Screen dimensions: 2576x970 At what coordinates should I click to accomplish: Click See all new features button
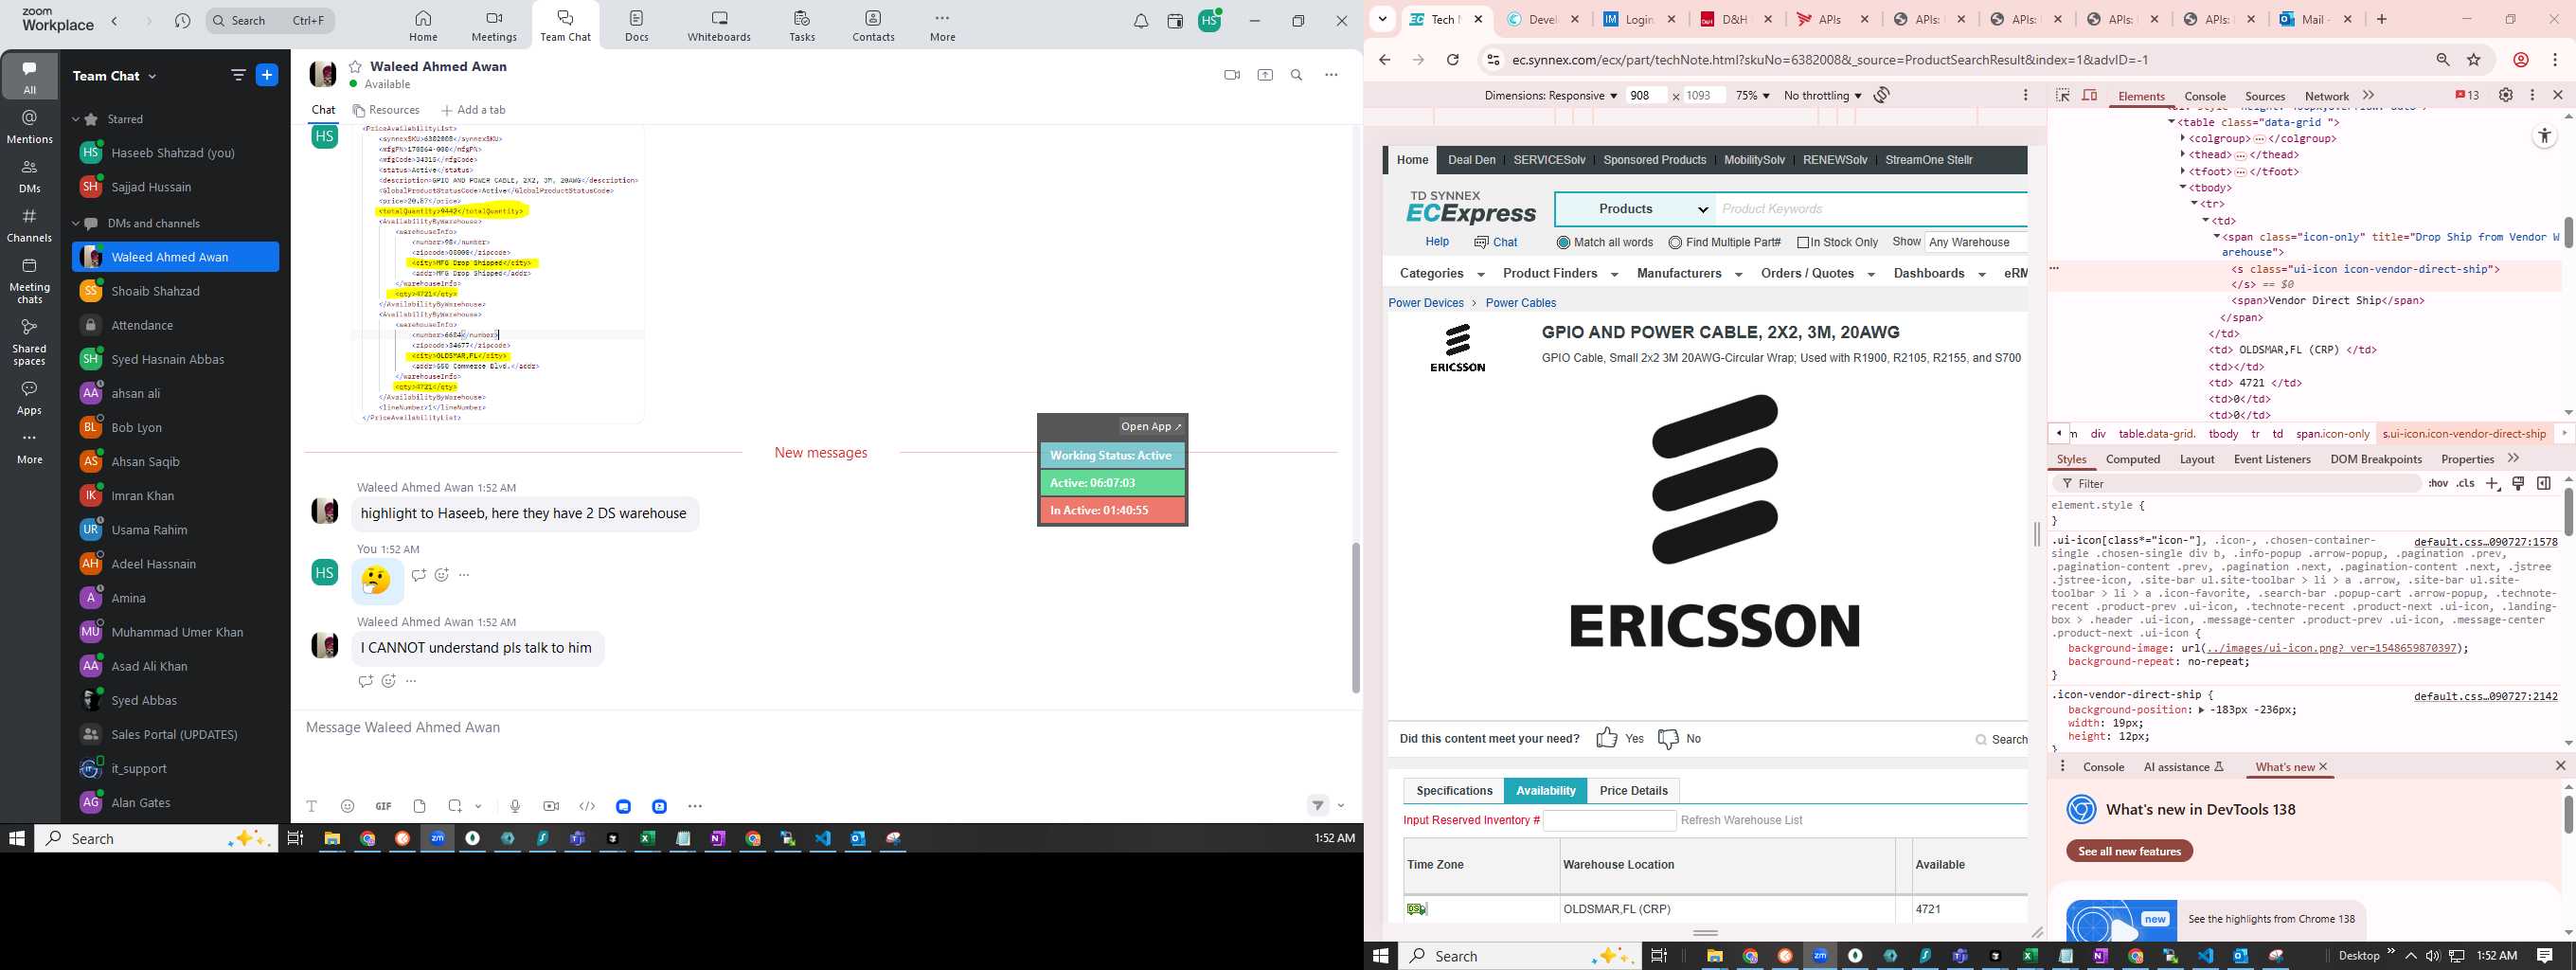2129,851
